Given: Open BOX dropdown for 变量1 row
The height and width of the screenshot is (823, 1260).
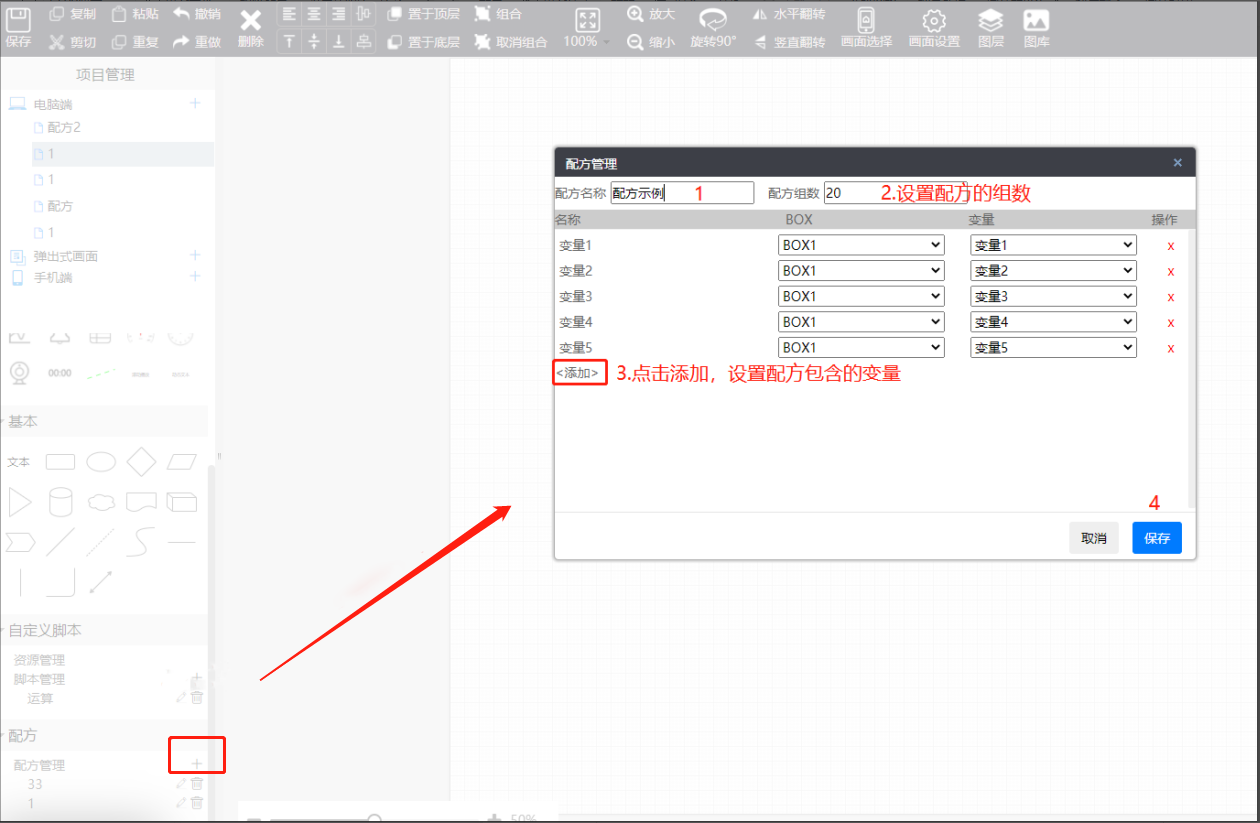Looking at the screenshot, I should click(x=861, y=245).
